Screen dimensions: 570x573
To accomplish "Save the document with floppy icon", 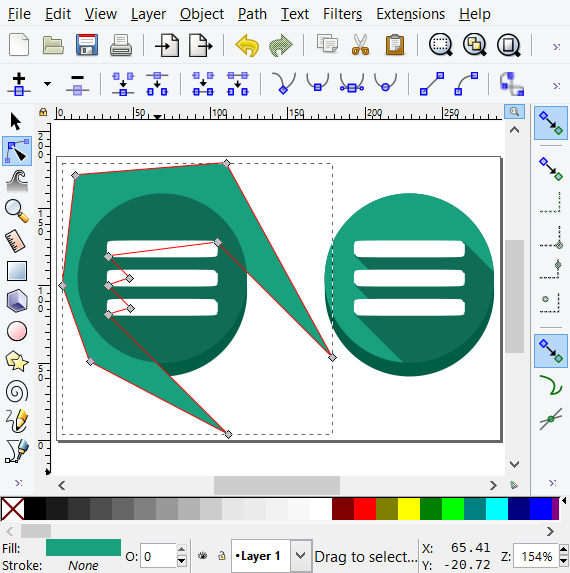I will click(87, 45).
